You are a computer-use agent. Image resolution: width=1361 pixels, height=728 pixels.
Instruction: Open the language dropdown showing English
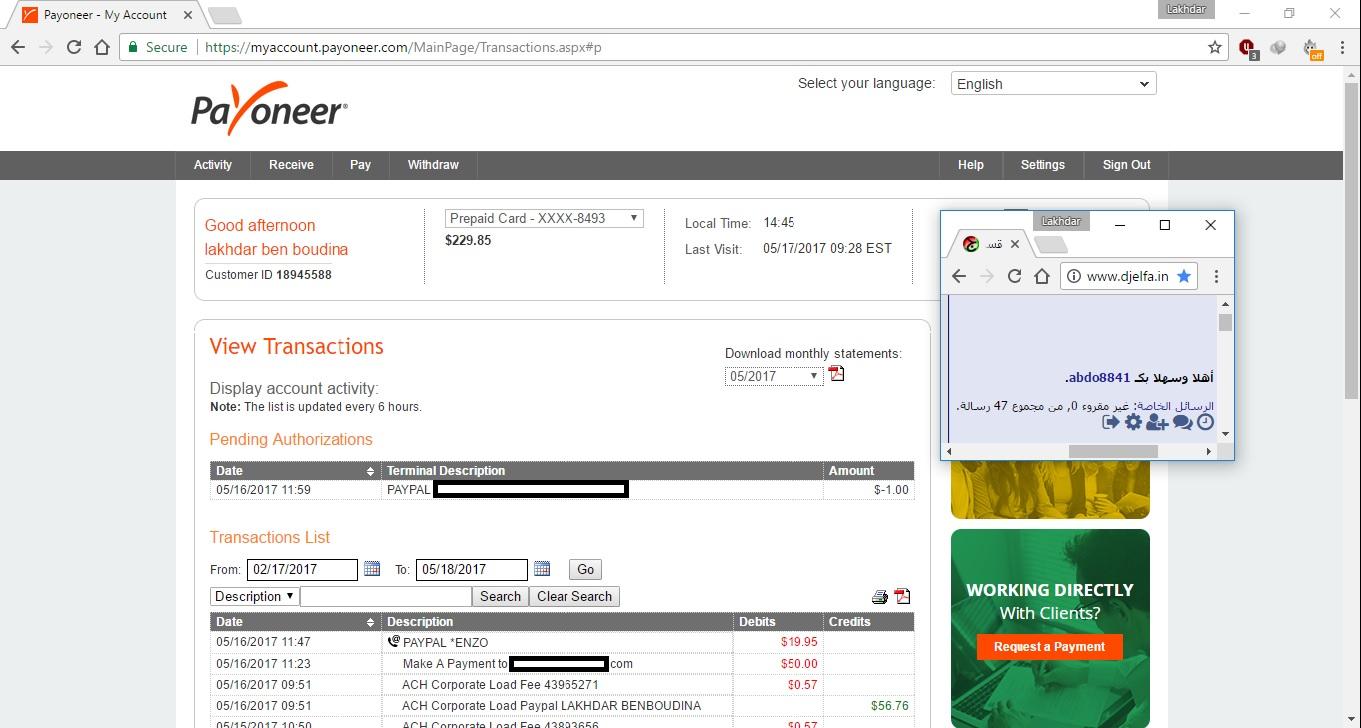pos(1053,84)
